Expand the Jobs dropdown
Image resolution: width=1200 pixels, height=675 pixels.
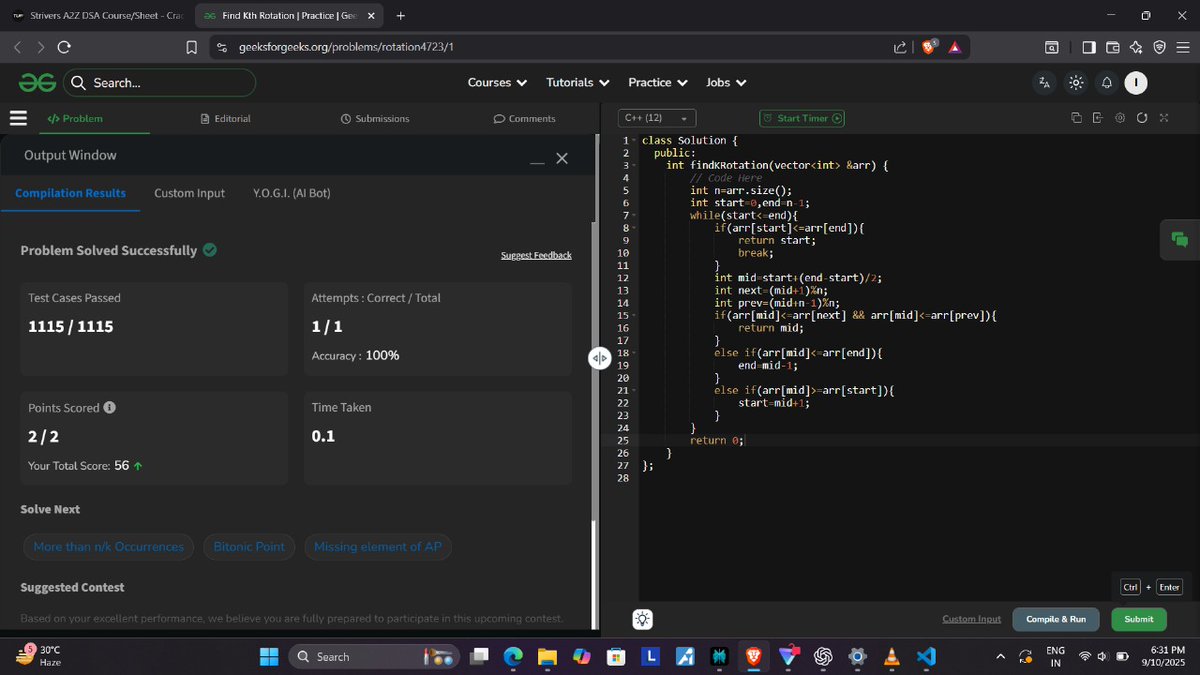[x=725, y=82]
